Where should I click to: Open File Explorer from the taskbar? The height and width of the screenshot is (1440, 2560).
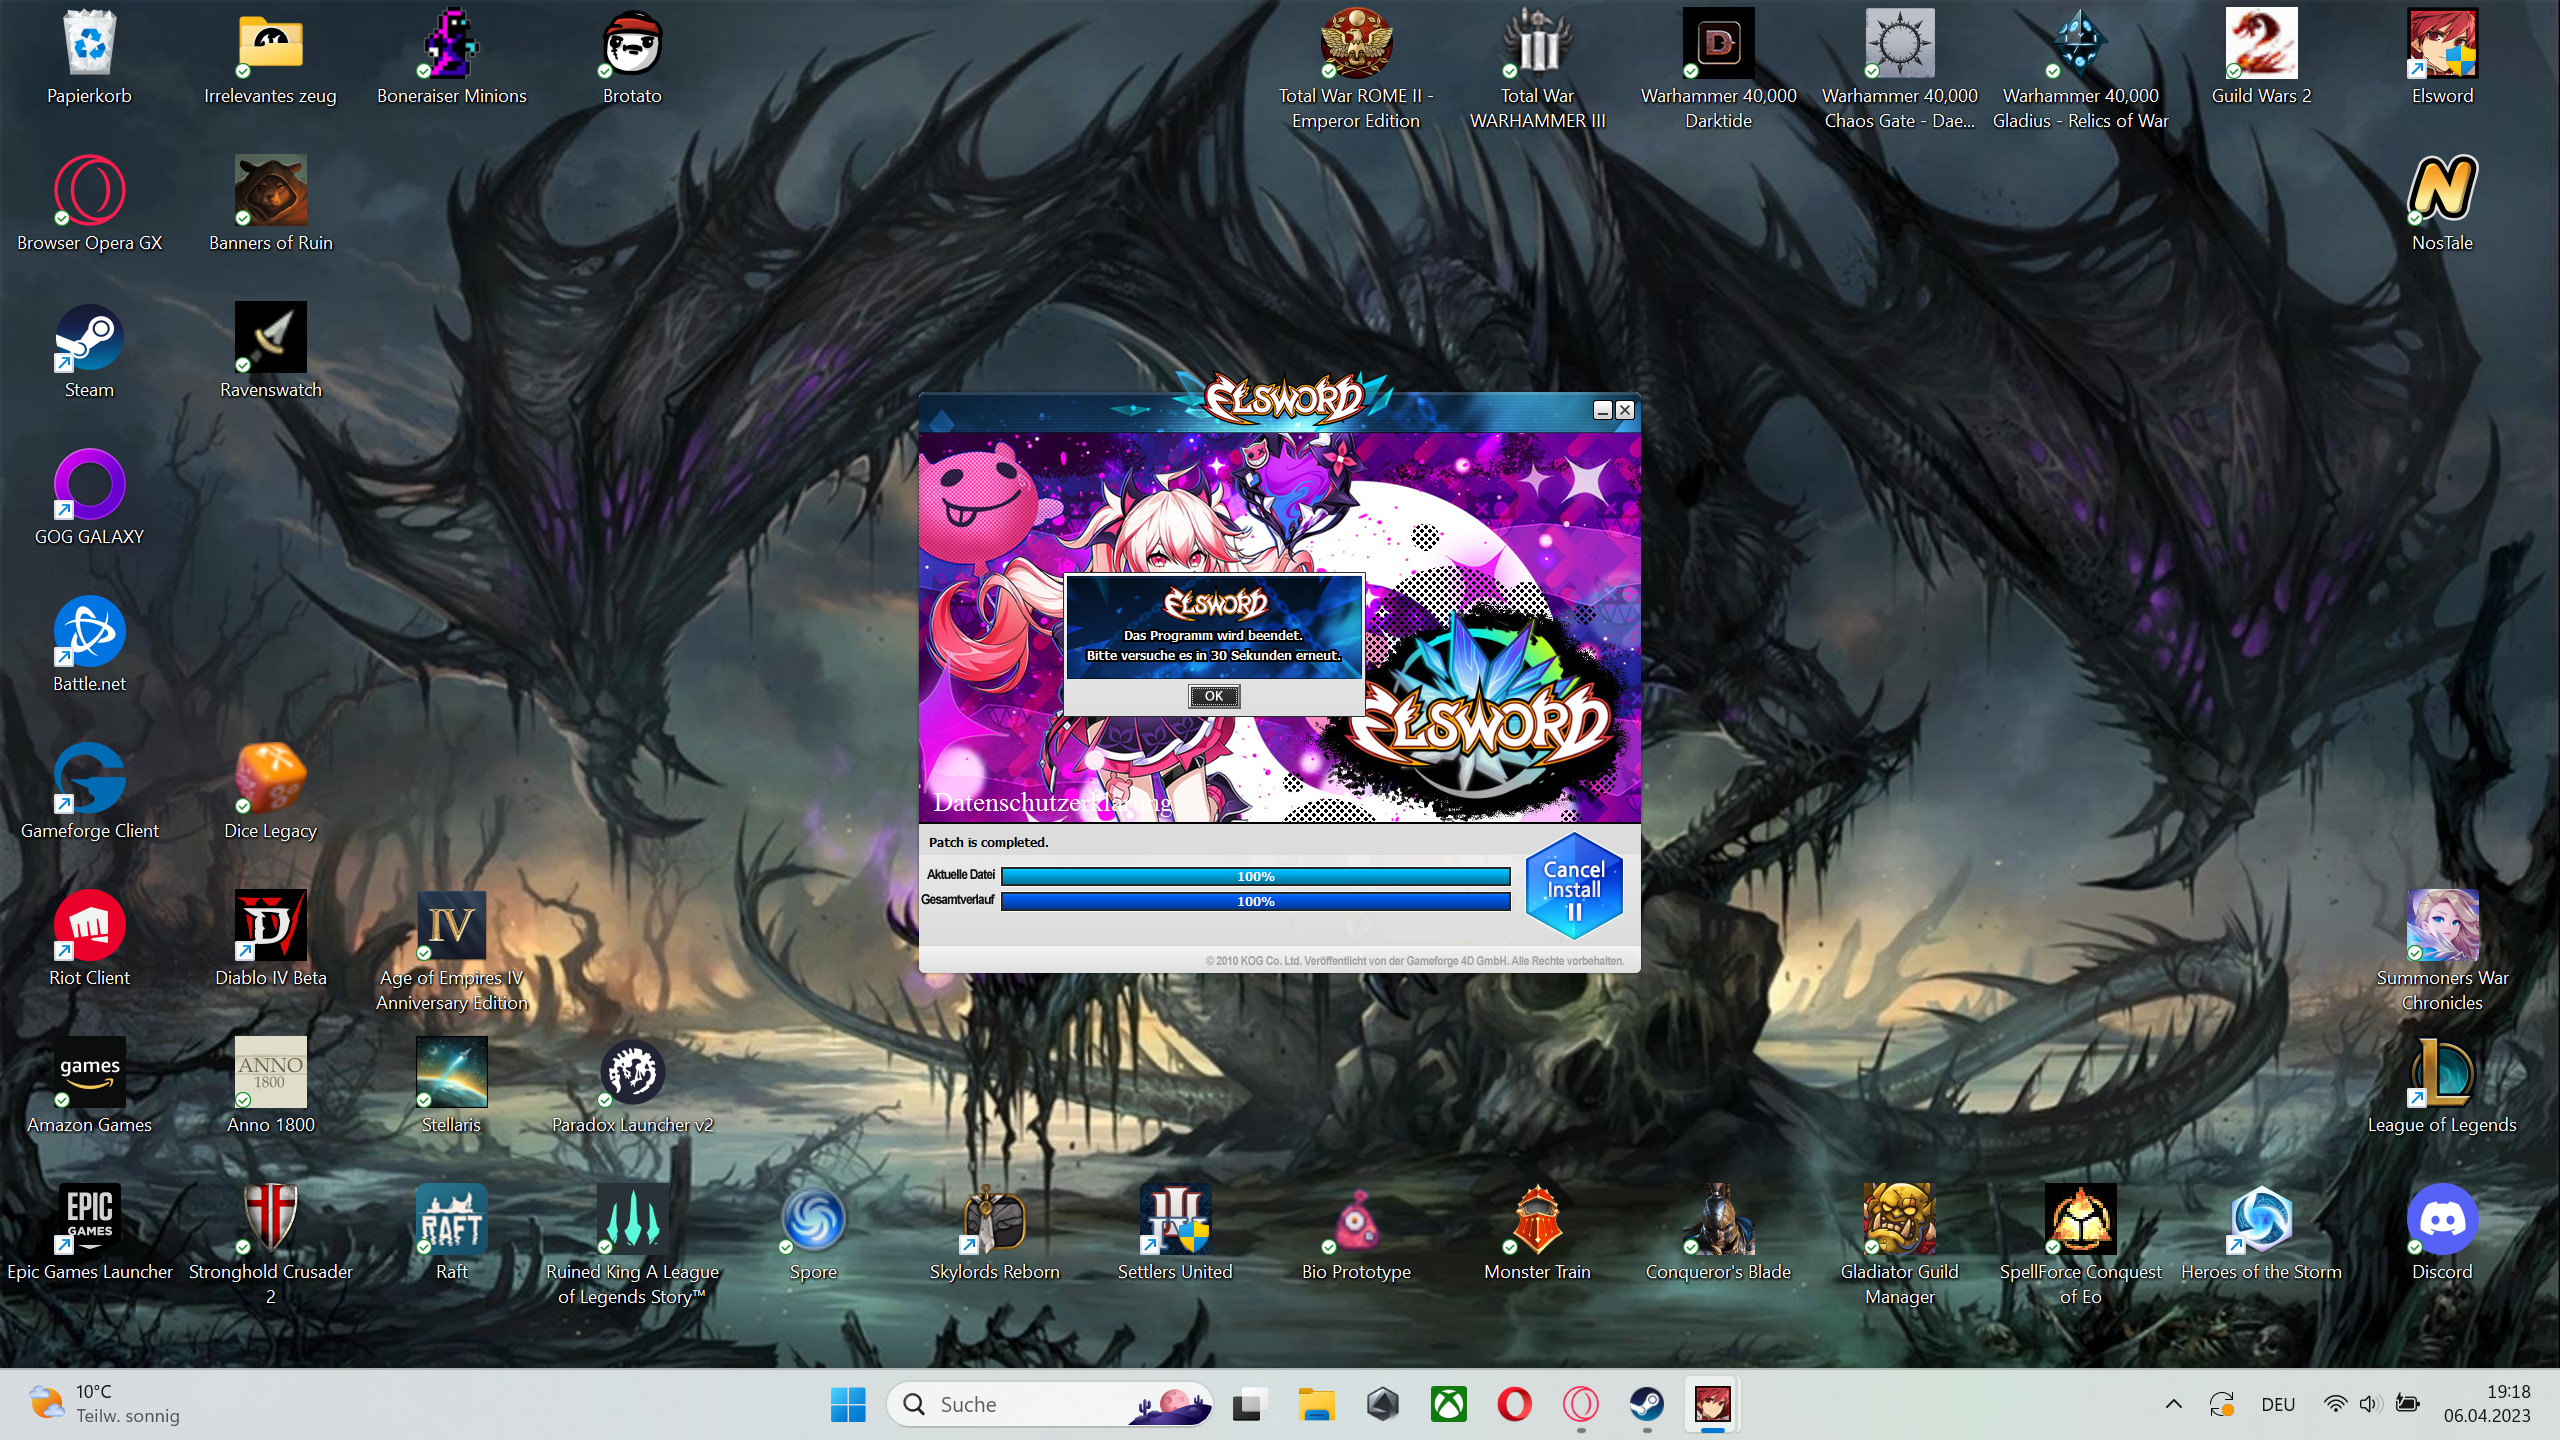[x=1316, y=1404]
